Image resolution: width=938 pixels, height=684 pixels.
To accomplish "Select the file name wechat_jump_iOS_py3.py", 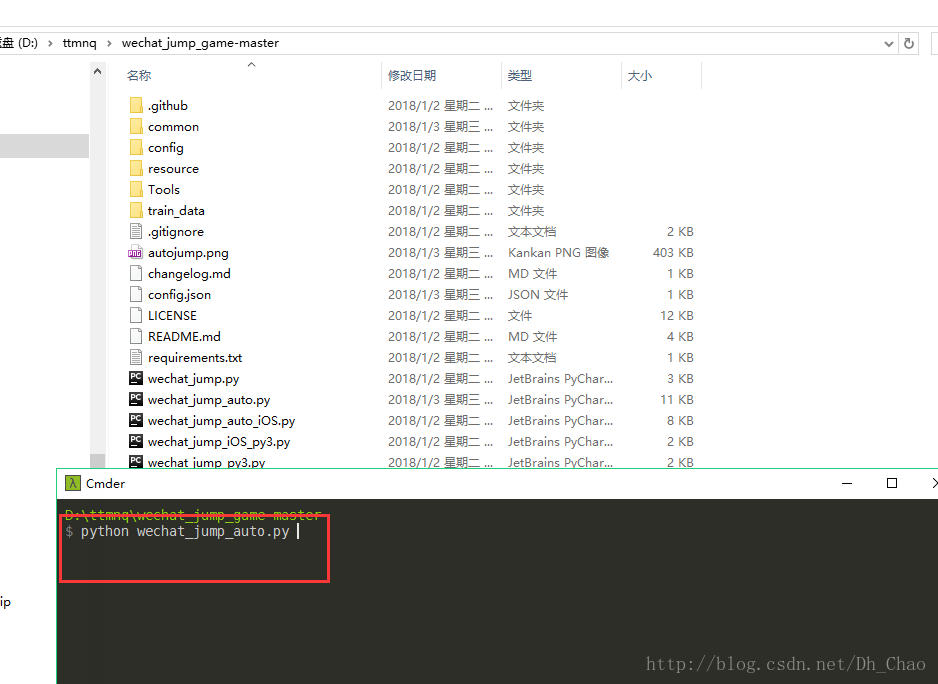I will [x=219, y=442].
